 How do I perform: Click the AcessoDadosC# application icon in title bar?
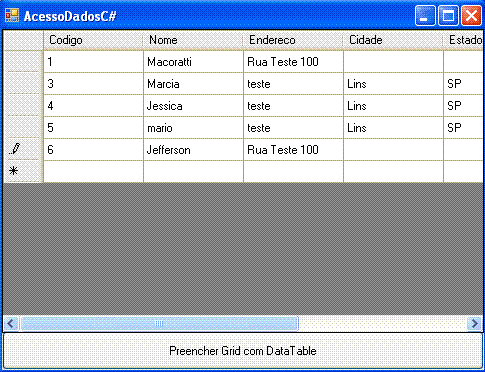click(12, 15)
